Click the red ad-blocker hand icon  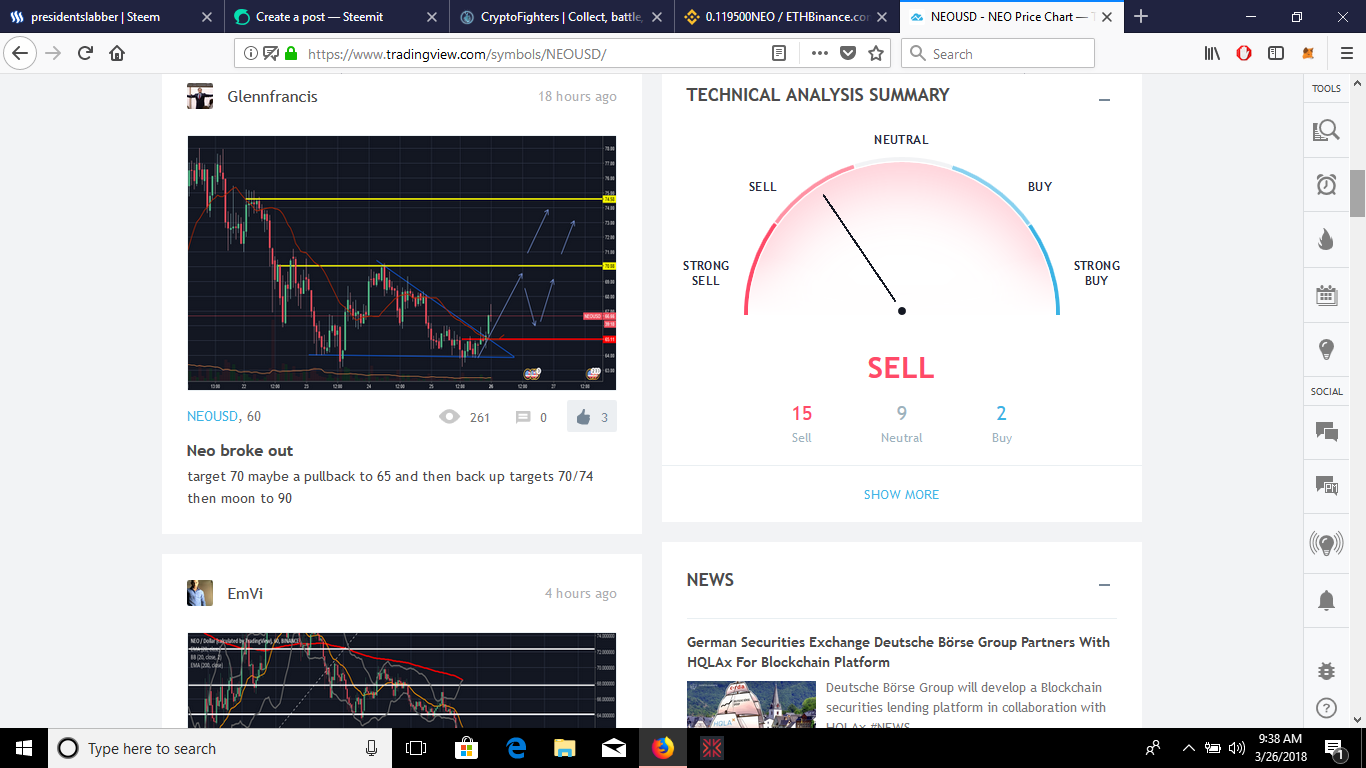tap(1244, 54)
